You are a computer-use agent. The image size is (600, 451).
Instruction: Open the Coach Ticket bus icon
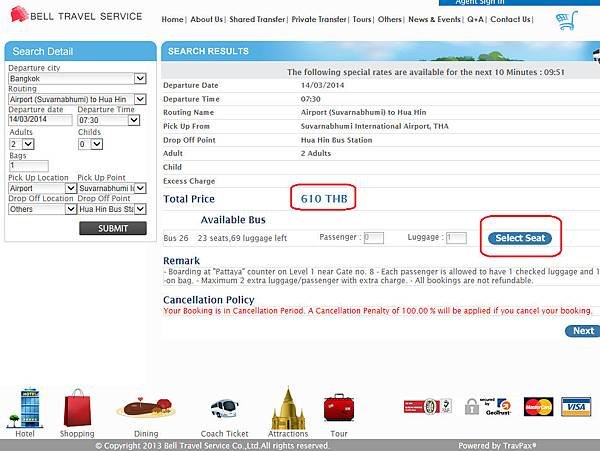click(x=224, y=409)
